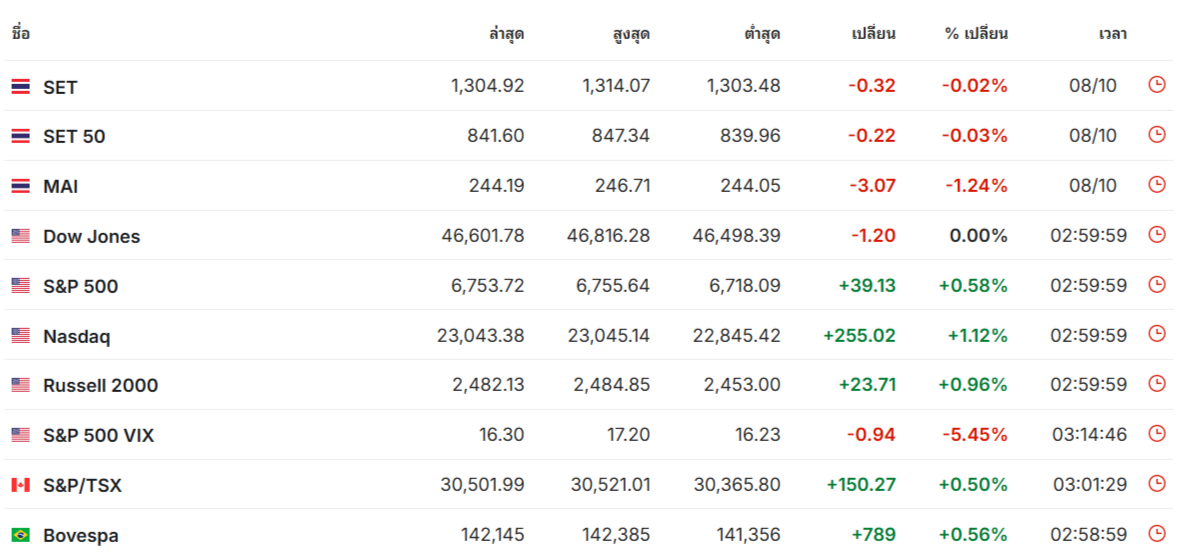Open the SET index link

[60, 87]
